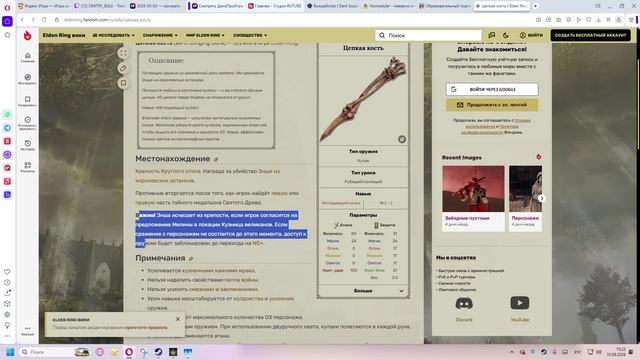The image size is (640, 360).
Task: Open the three-dots more item in Fandom sidebar
Action: pyautogui.click(x=27, y=330)
